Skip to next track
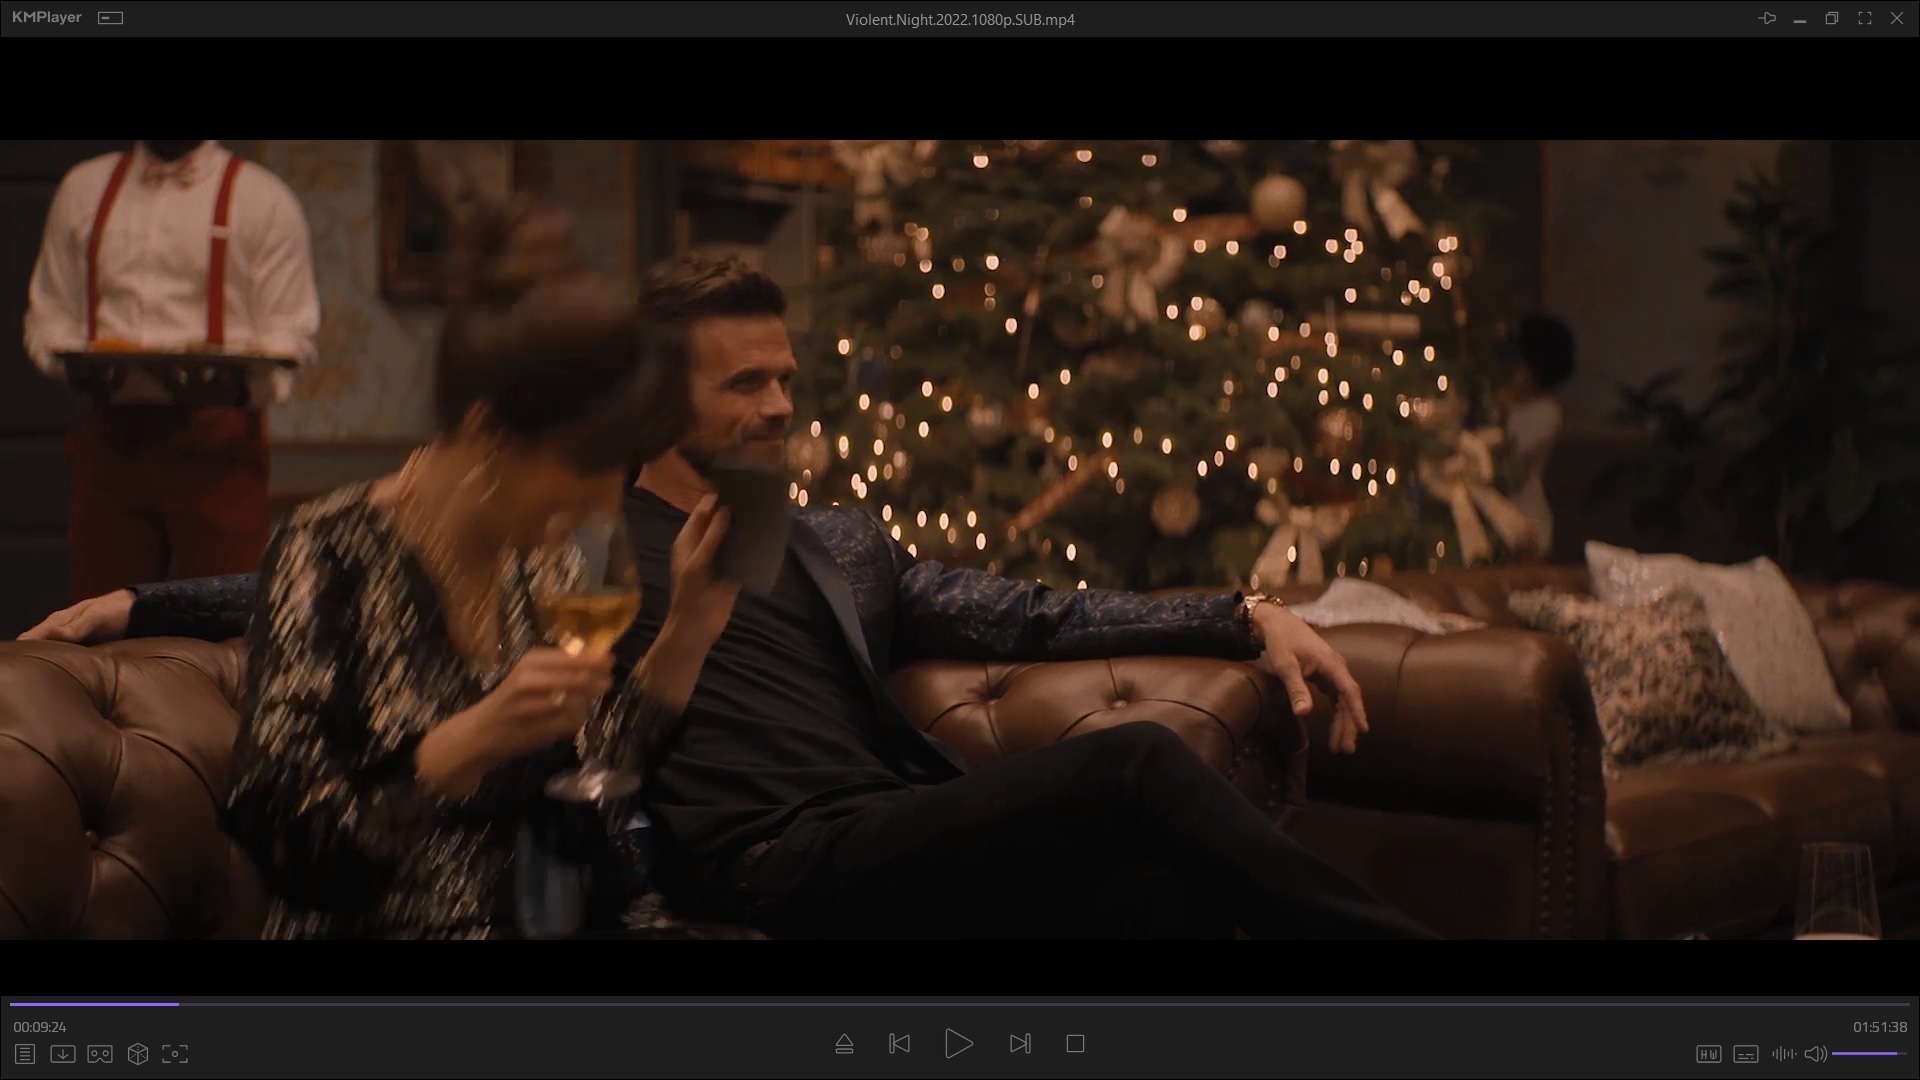 pyautogui.click(x=1020, y=1044)
